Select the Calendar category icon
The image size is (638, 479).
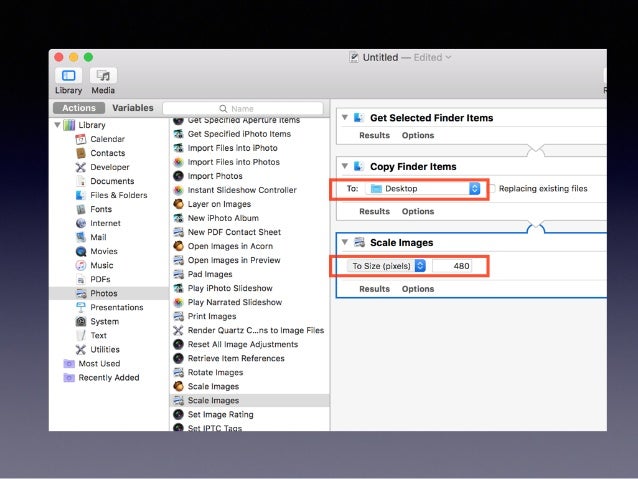[x=81, y=139]
